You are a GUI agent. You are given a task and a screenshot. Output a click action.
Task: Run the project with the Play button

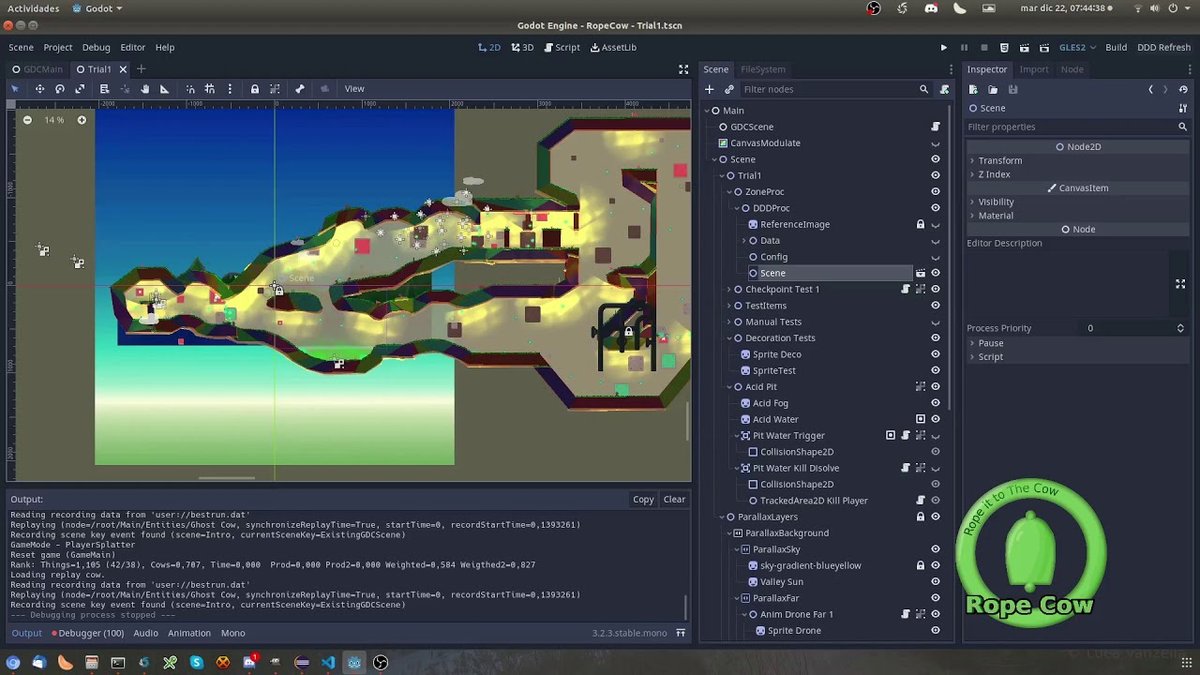coord(944,47)
